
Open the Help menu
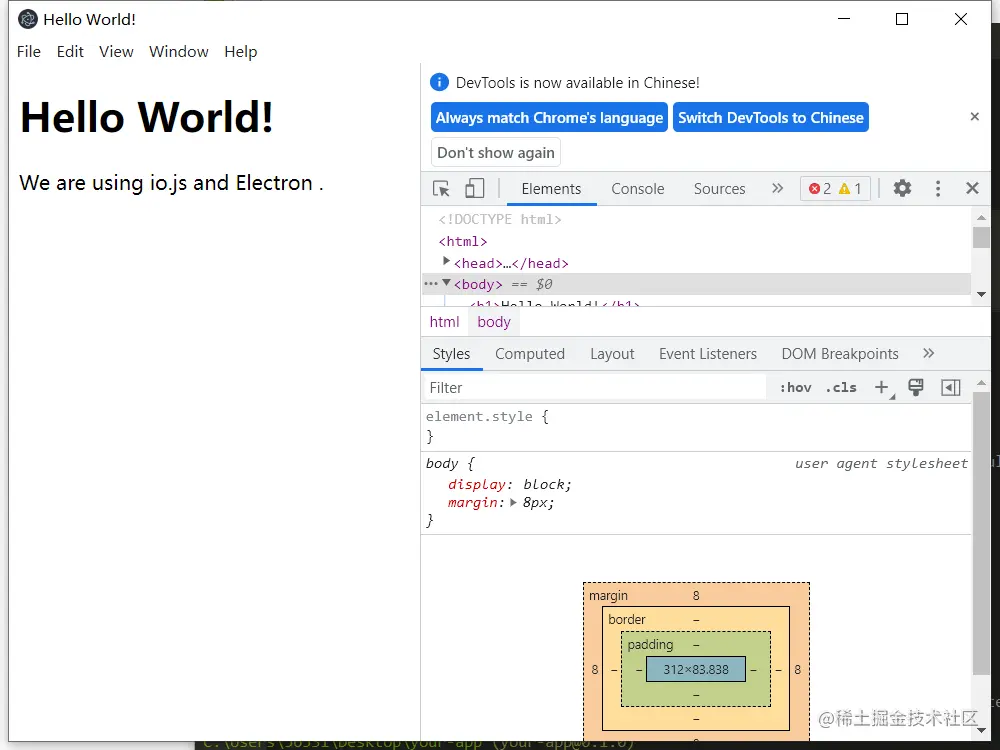click(x=240, y=52)
